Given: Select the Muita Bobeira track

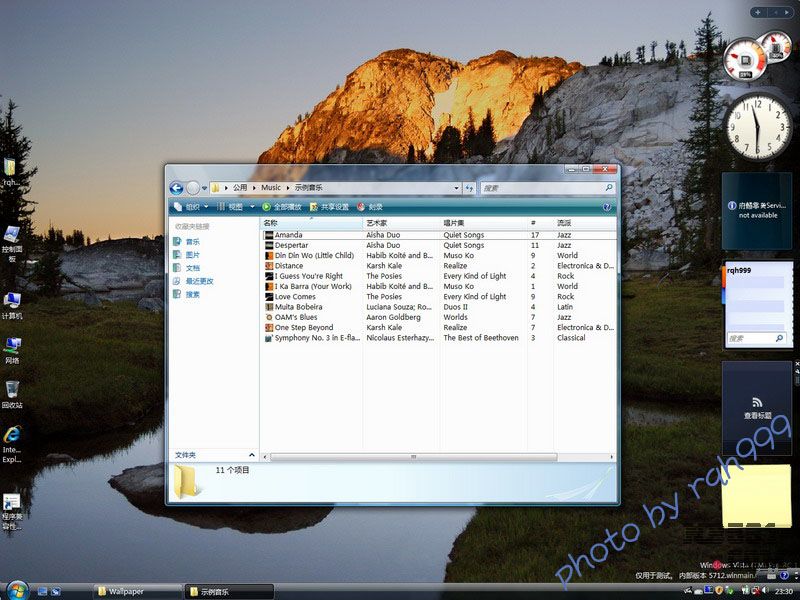Looking at the screenshot, I should [x=298, y=307].
